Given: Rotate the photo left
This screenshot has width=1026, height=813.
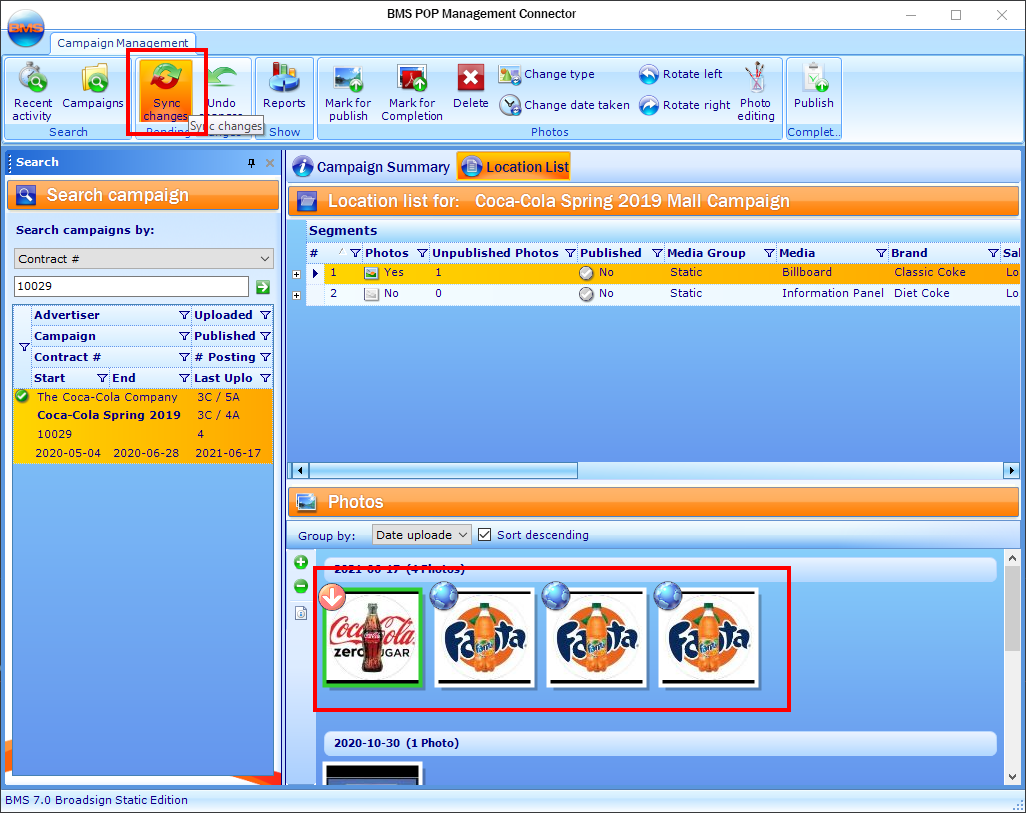Looking at the screenshot, I should (681, 74).
